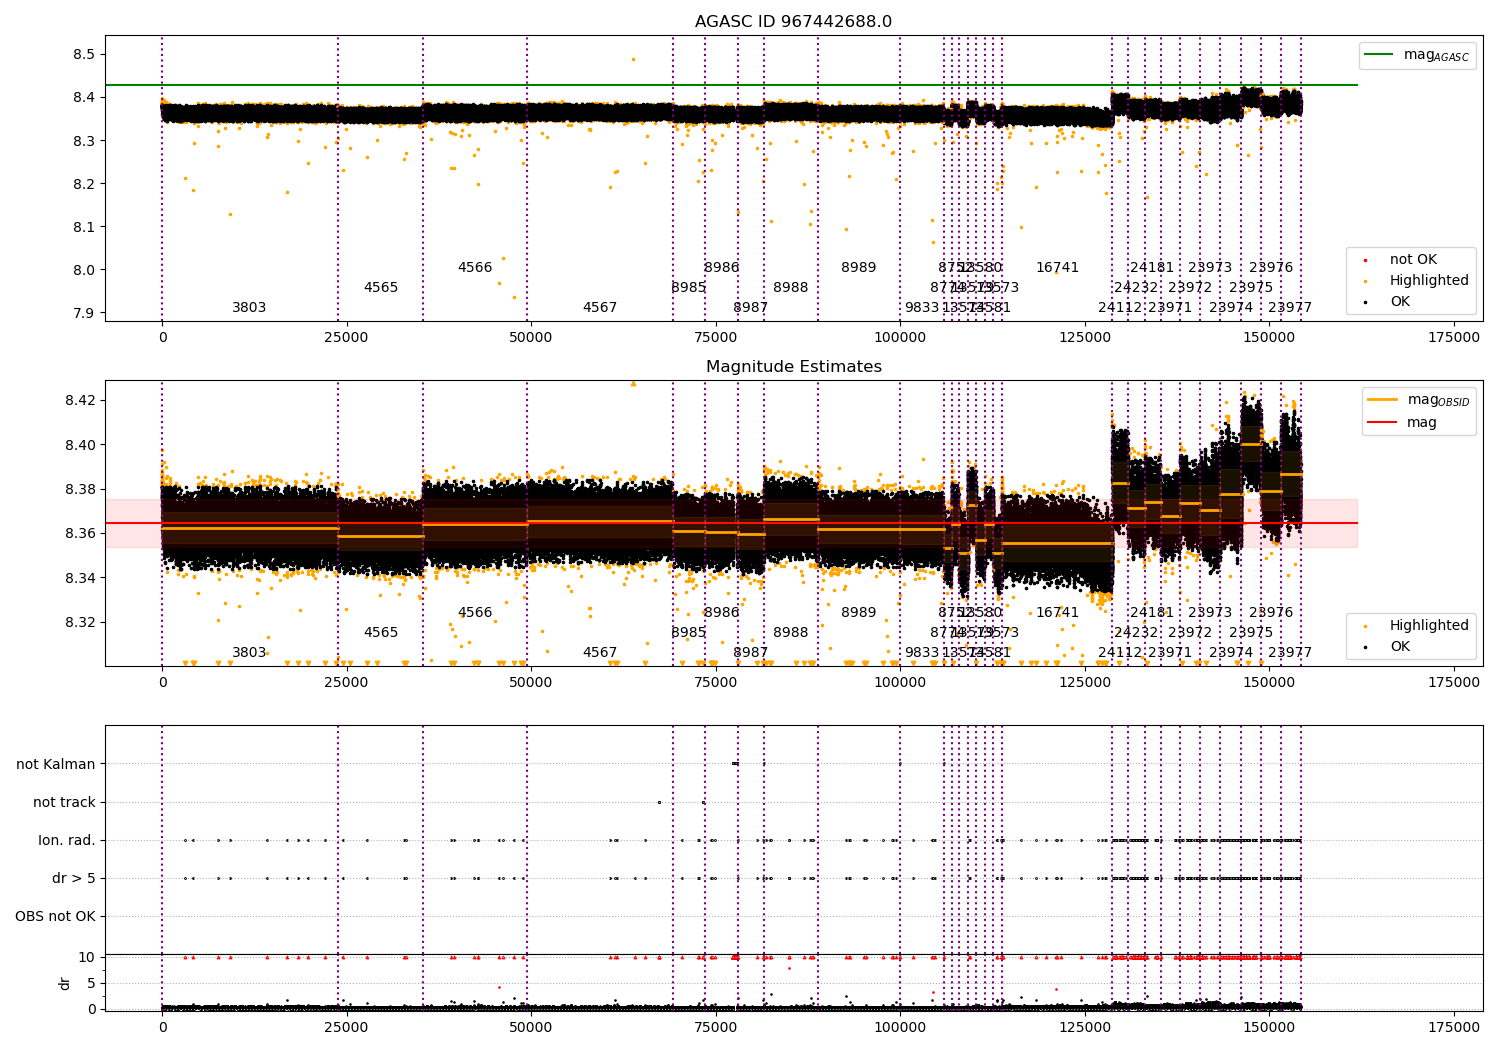Click obsid label 24112 in the top panel

tap(1120, 308)
